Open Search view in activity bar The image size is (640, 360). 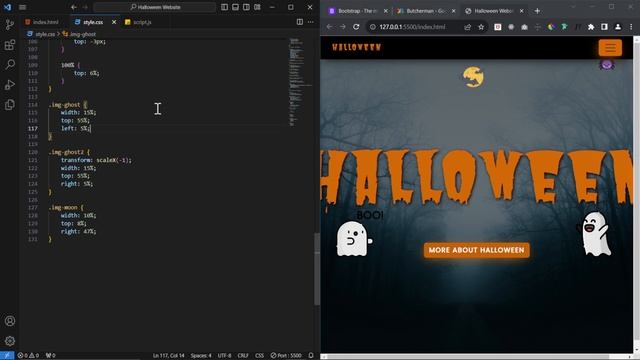[x=10, y=64]
